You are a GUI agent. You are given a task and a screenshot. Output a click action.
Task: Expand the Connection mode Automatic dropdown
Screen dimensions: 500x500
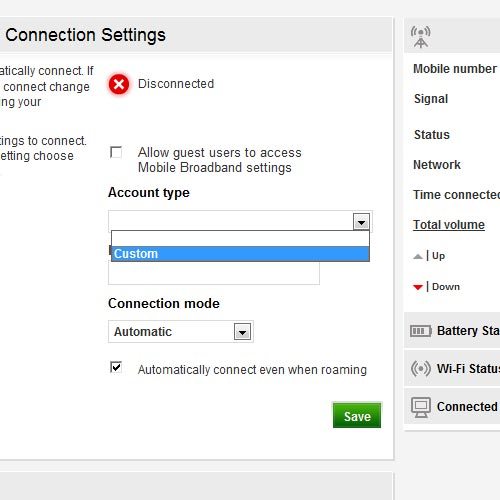[242, 332]
